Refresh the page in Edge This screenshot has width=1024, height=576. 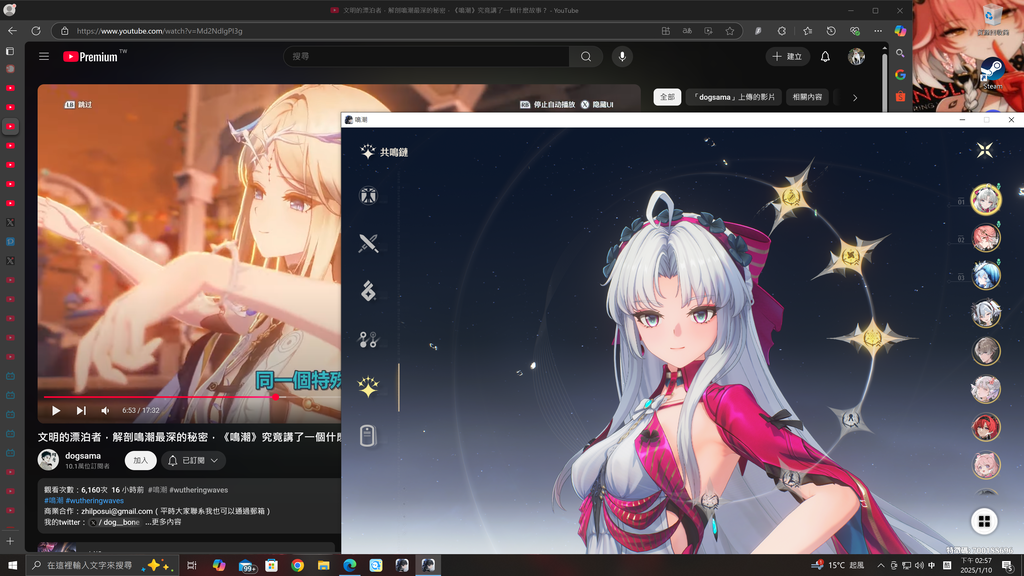(36, 31)
